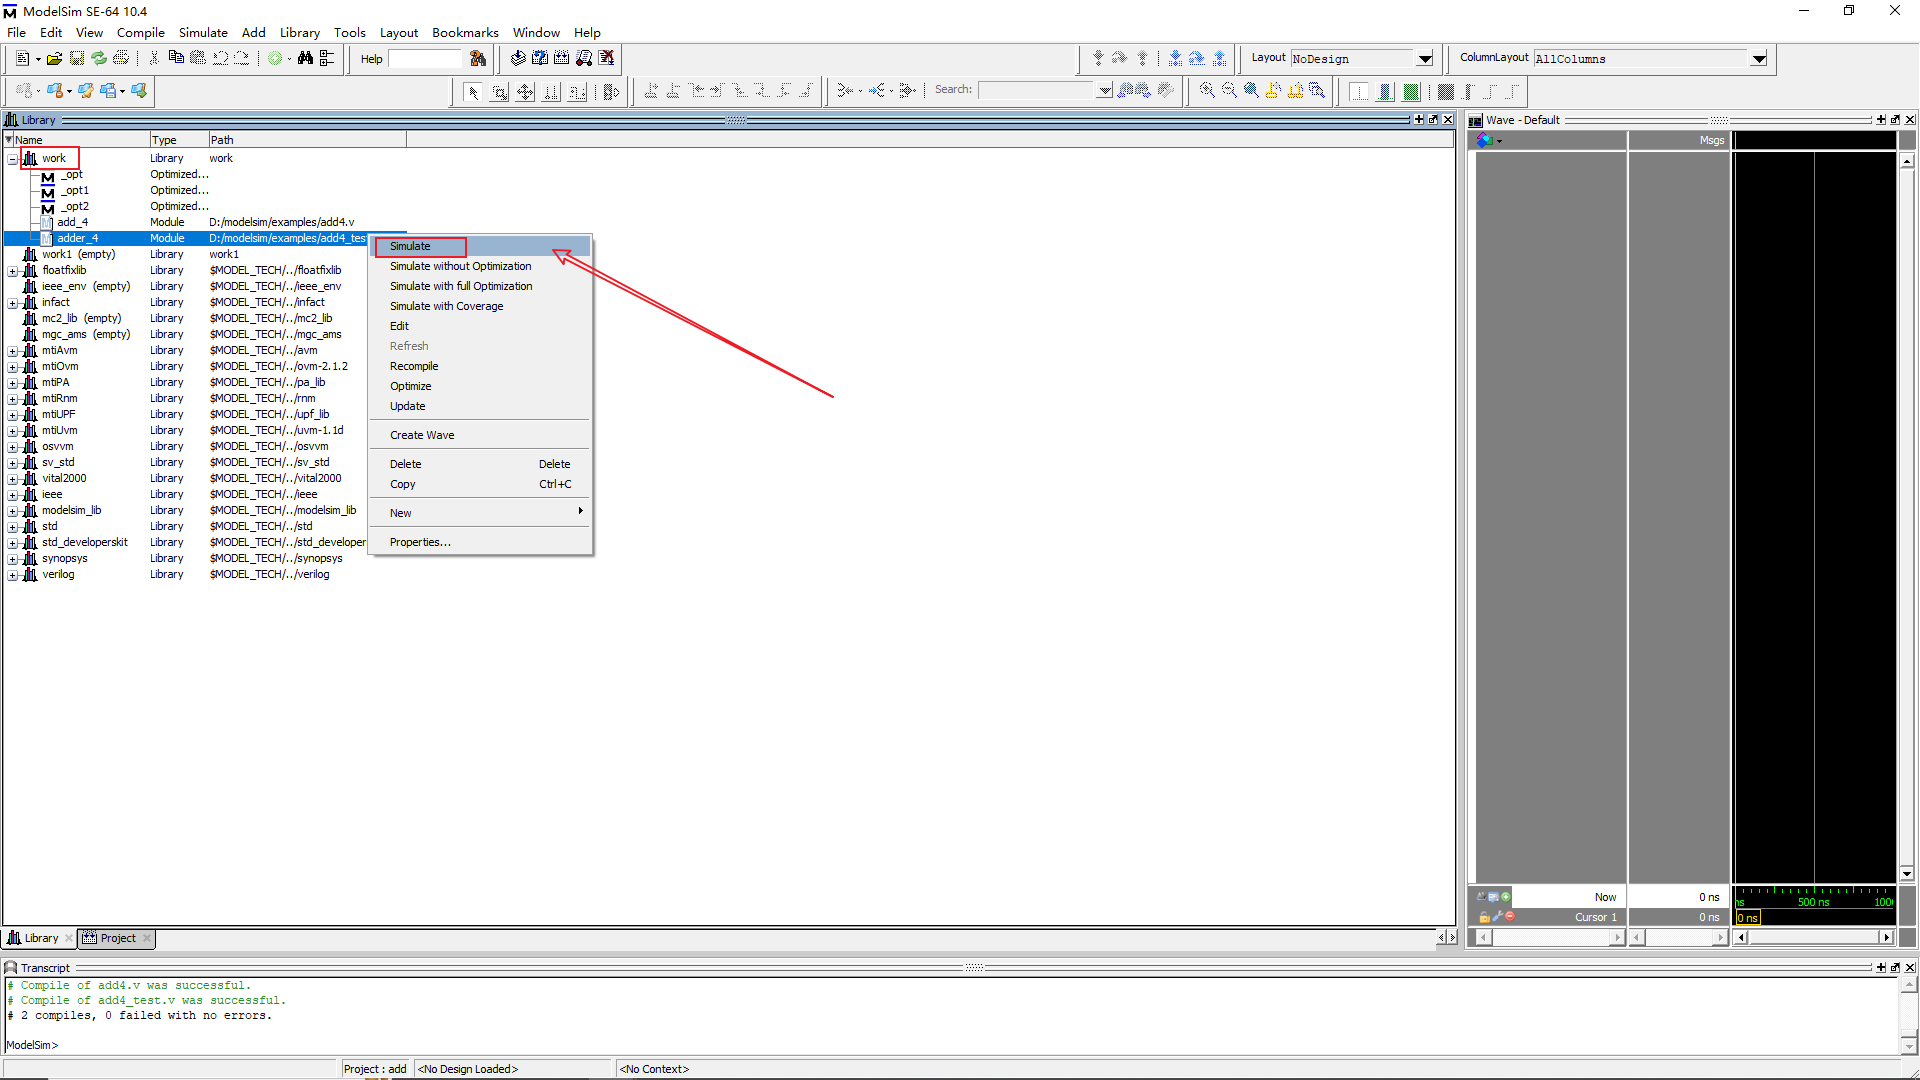Click the Zoom Out magnifier icon
The image size is (1920, 1080).
(1229, 91)
